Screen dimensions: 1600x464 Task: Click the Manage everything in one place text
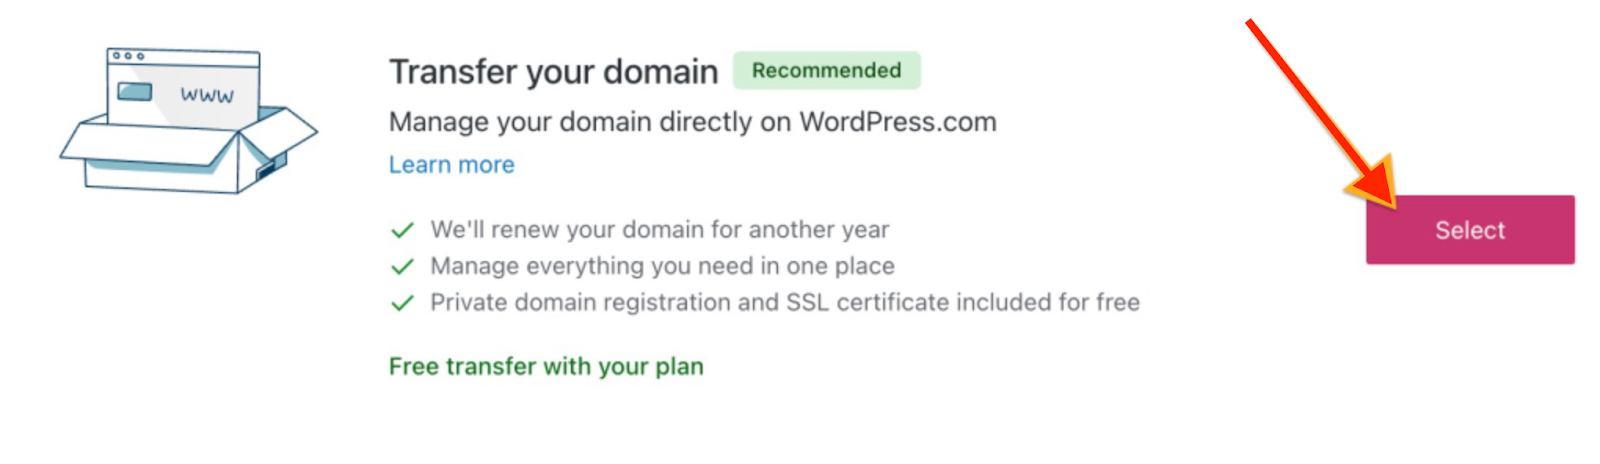662,266
